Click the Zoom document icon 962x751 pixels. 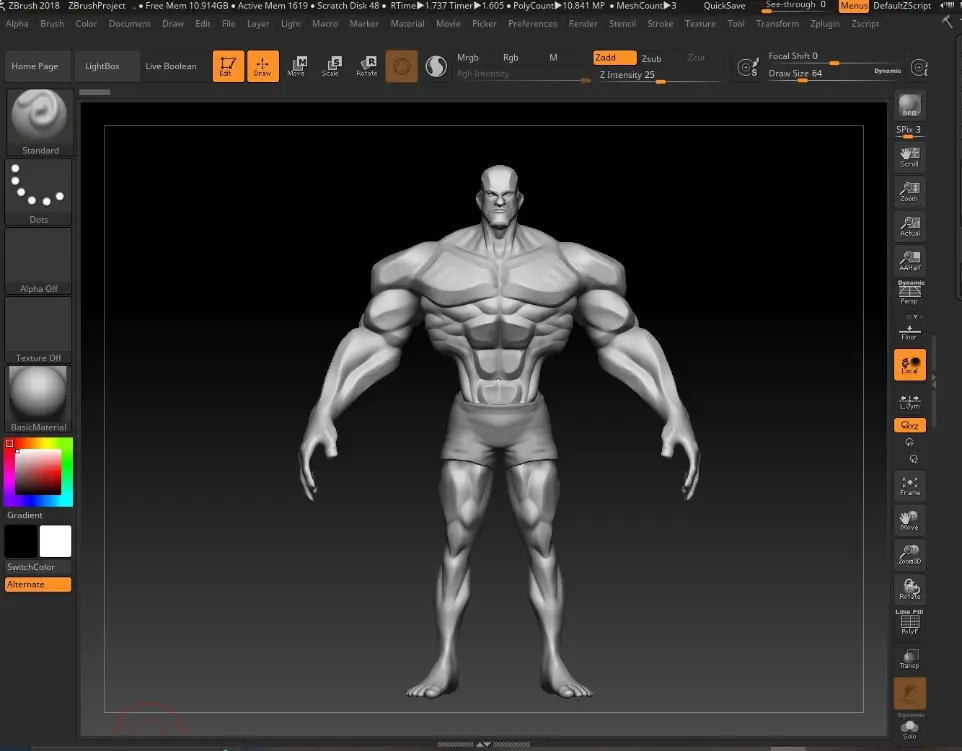coord(910,191)
